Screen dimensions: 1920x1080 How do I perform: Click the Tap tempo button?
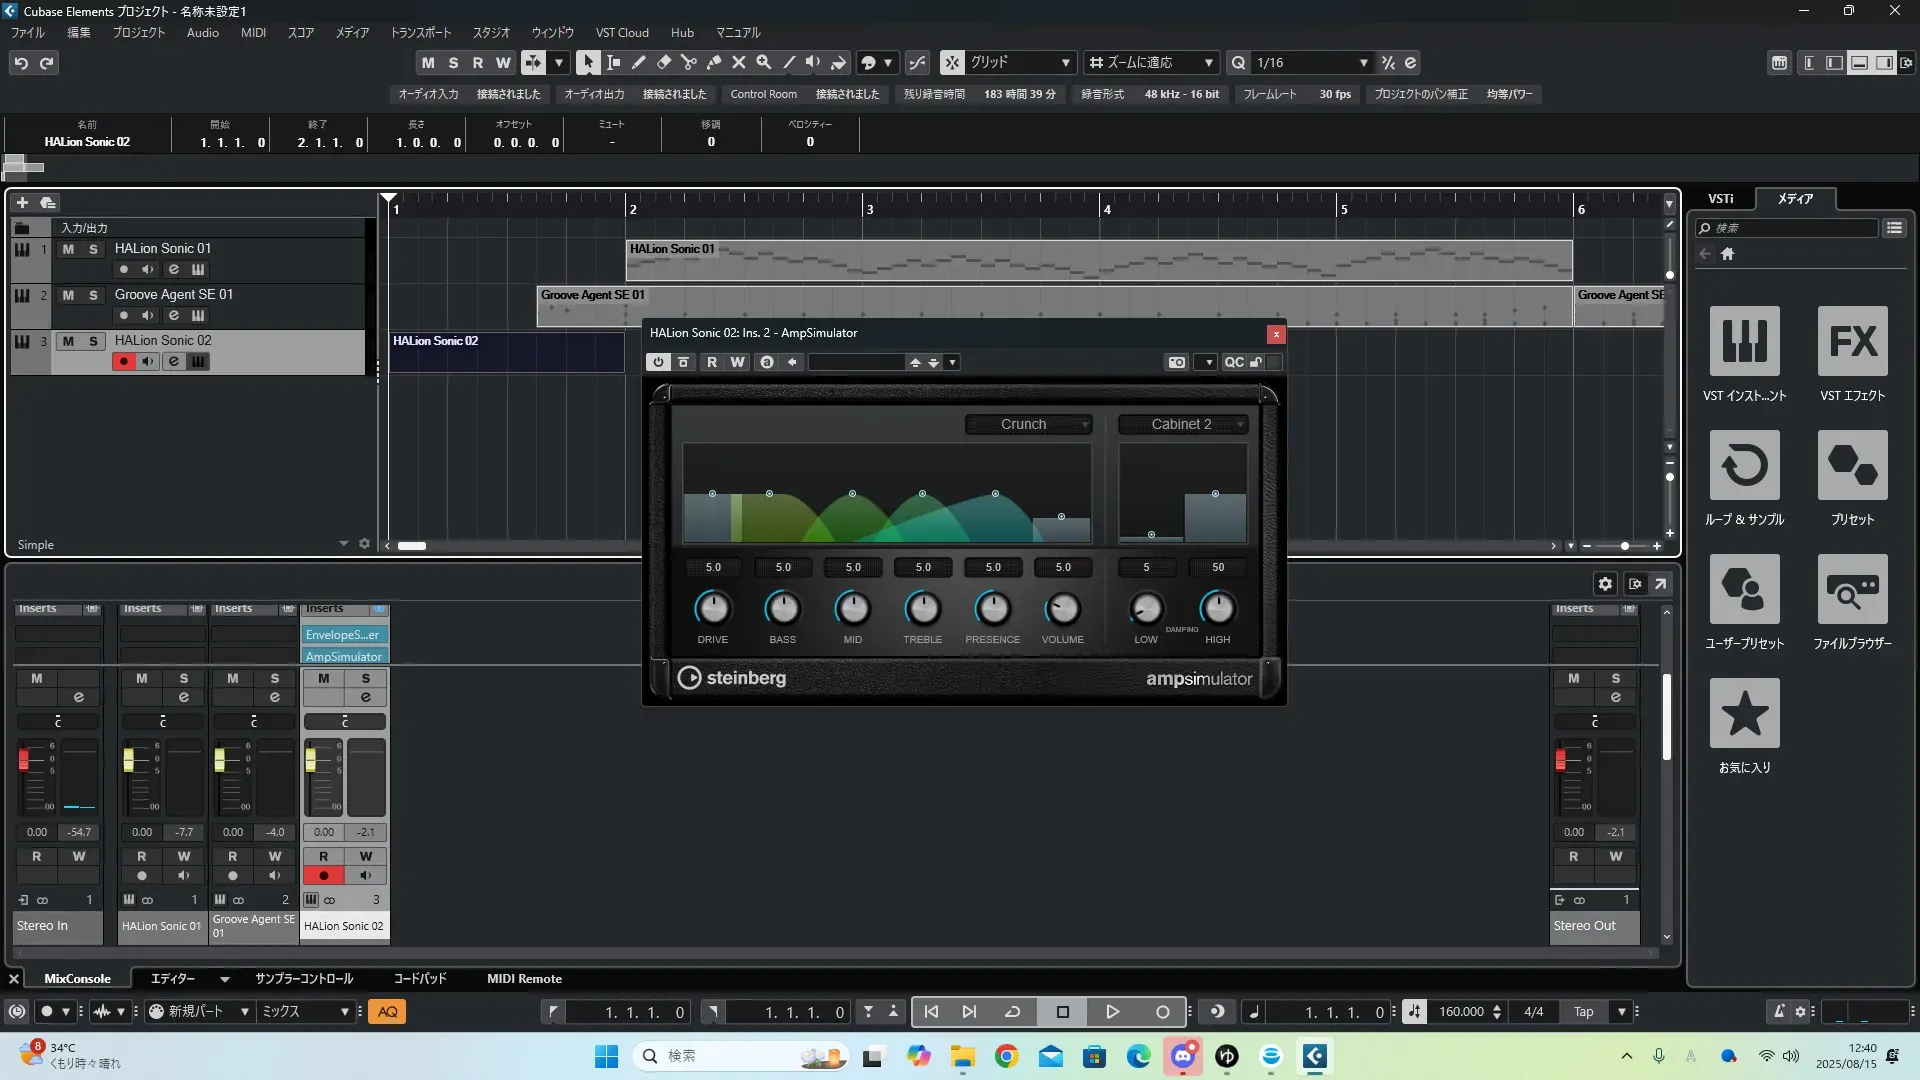(x=1583, y=1012)
